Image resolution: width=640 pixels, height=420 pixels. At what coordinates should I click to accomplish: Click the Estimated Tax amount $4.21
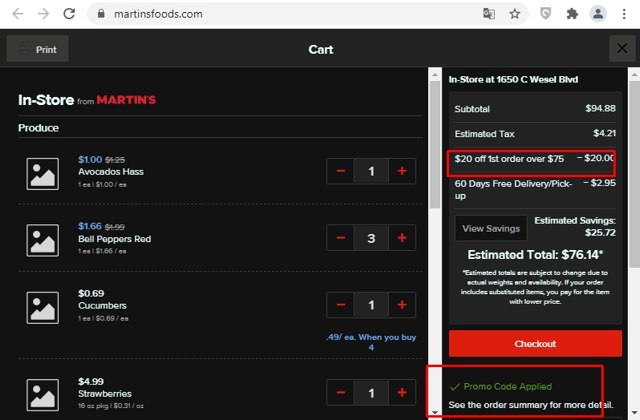[604, 133]
